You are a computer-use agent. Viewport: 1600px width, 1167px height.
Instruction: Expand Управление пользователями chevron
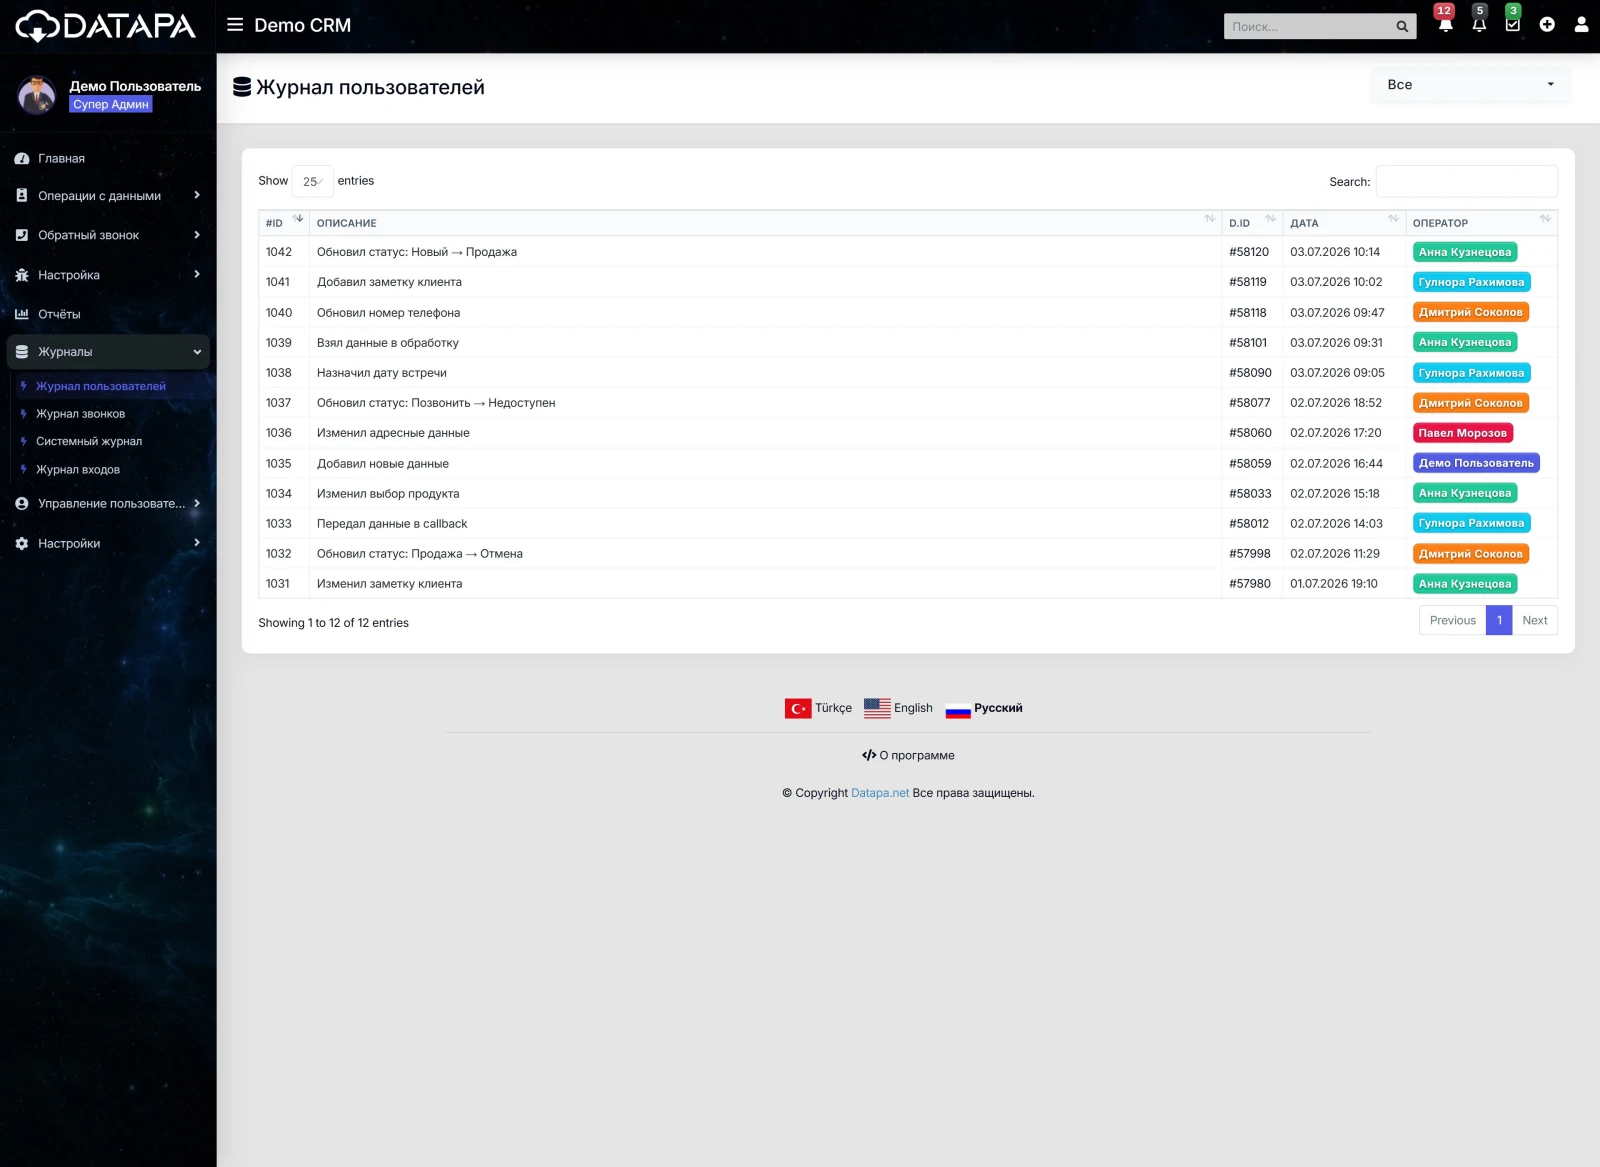197,504
